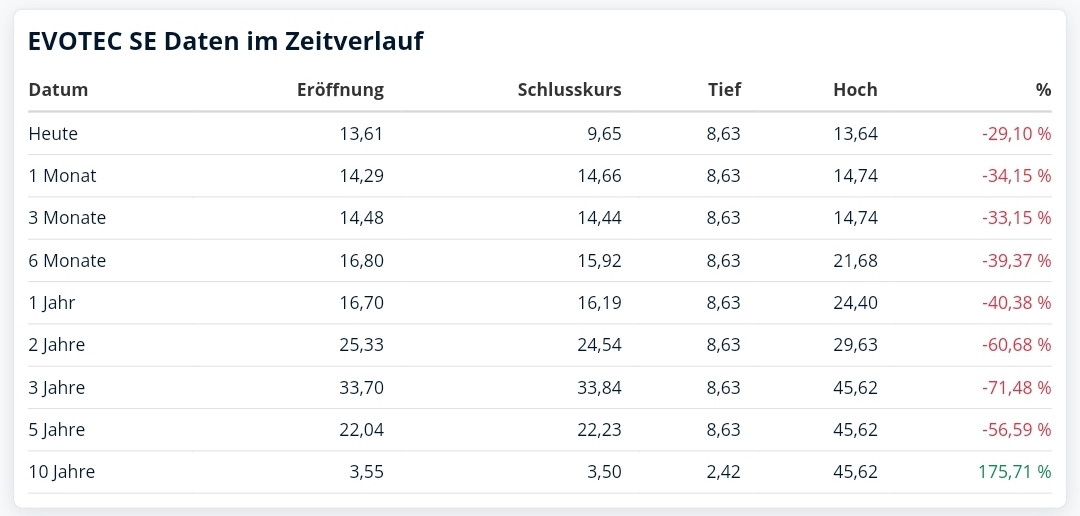Select the Schlusskurs column header
The image size is (1080, 516).
569,90
